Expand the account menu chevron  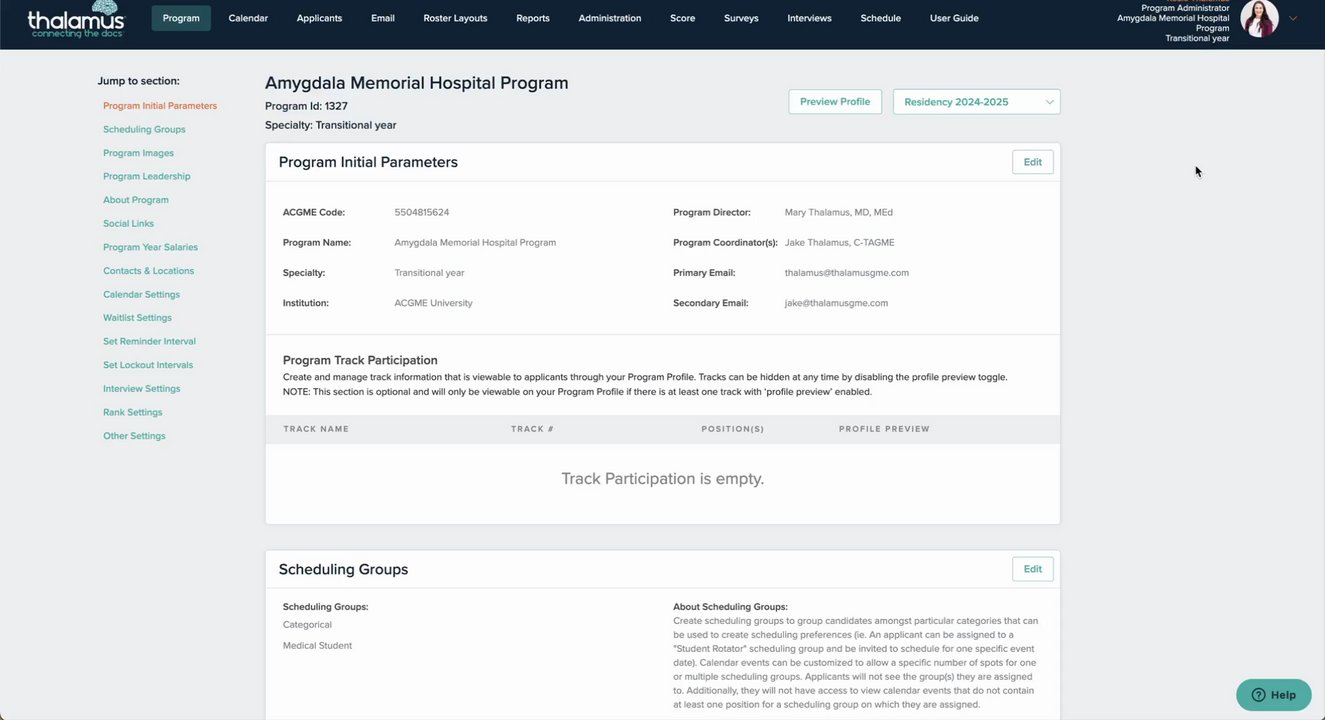[x=1293, y=18]
